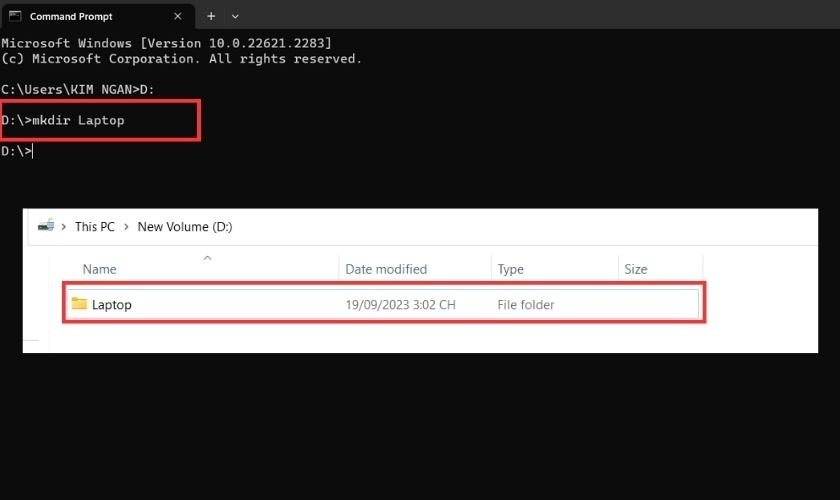
Task: Click the File folder type cell for Laptop
Action: pyautogui.click(x=525, y=305)
